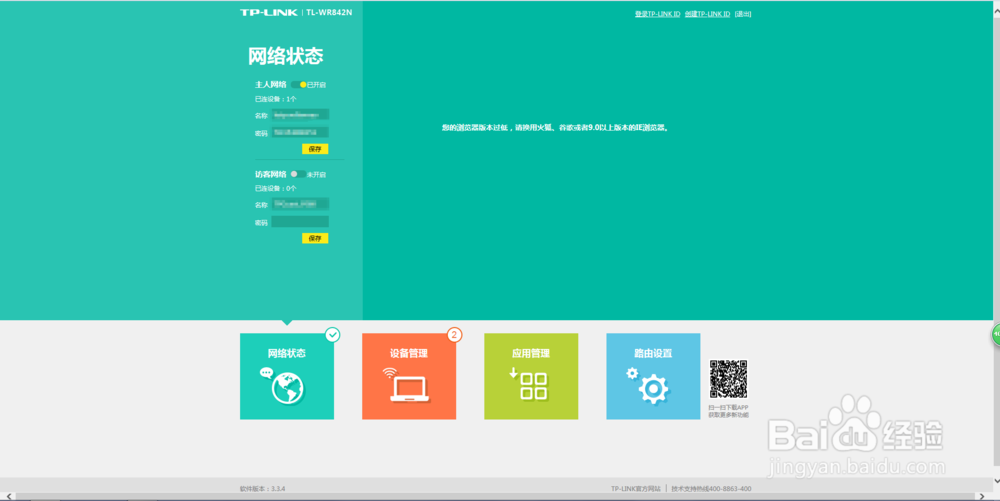Click the 主人网络 名称 input field

(300, 115)
